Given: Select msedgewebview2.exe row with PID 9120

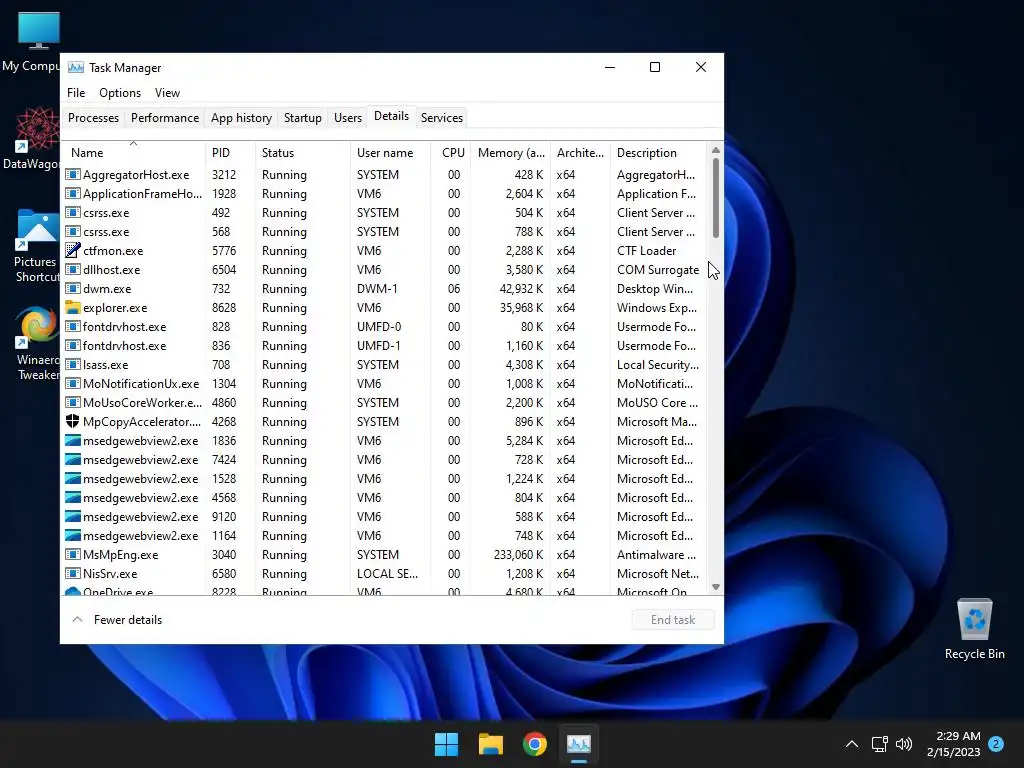Looking at the screenshot, I should [x=385, y=517].
